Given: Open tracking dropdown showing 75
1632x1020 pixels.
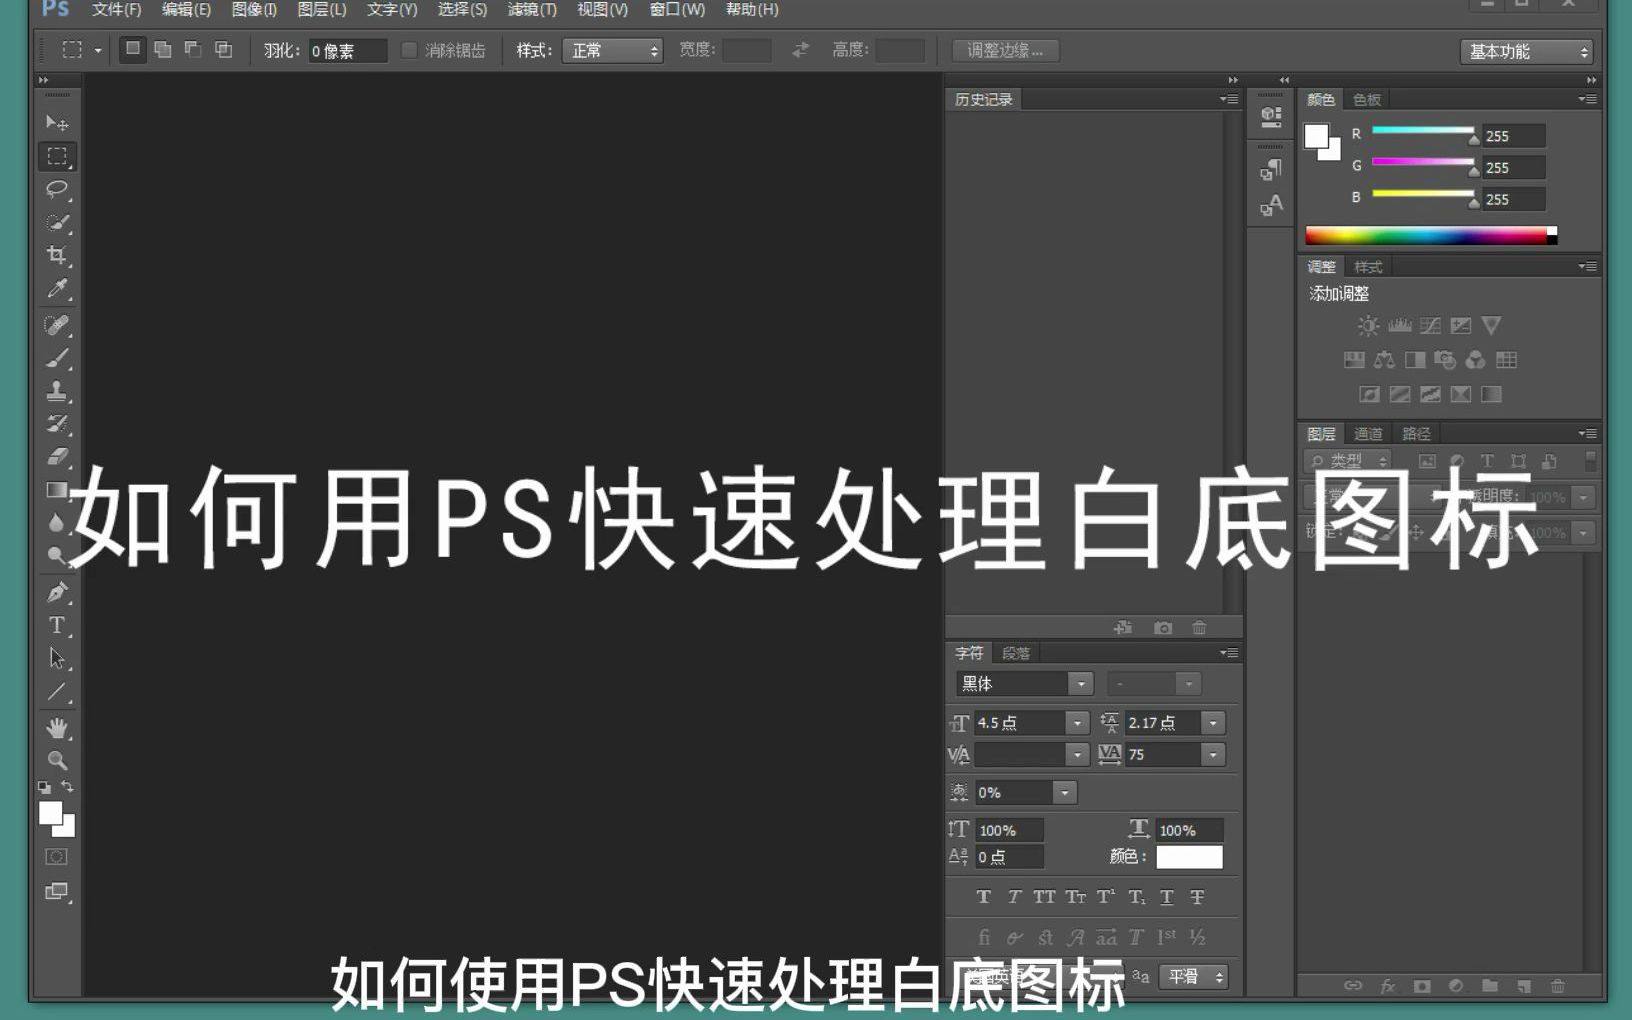Looking at the screenshot, I should [x=1213, y=755].
